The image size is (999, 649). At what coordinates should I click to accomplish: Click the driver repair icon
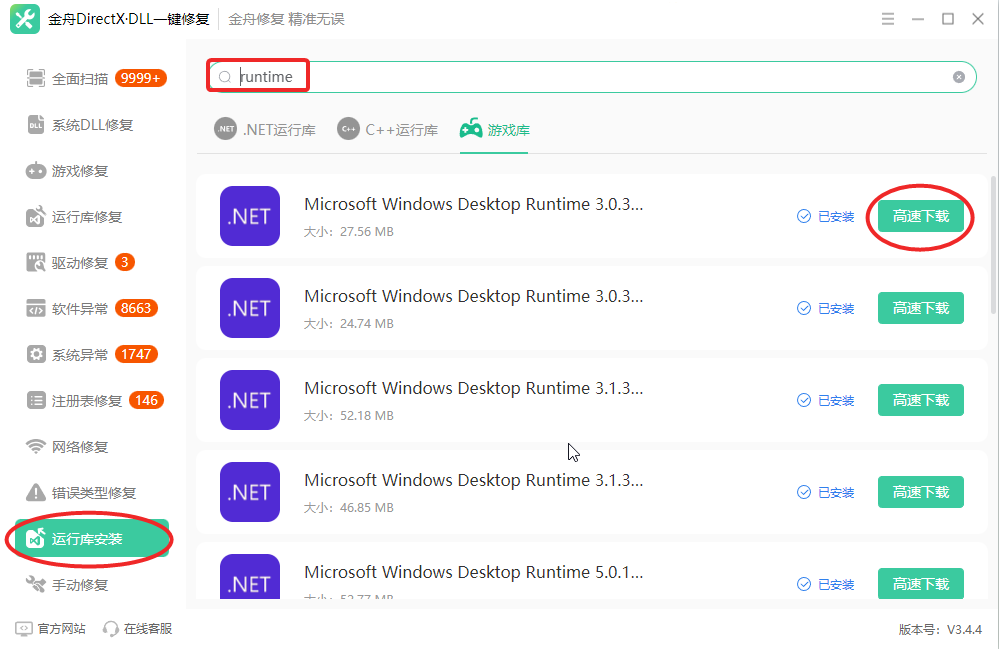36,262
